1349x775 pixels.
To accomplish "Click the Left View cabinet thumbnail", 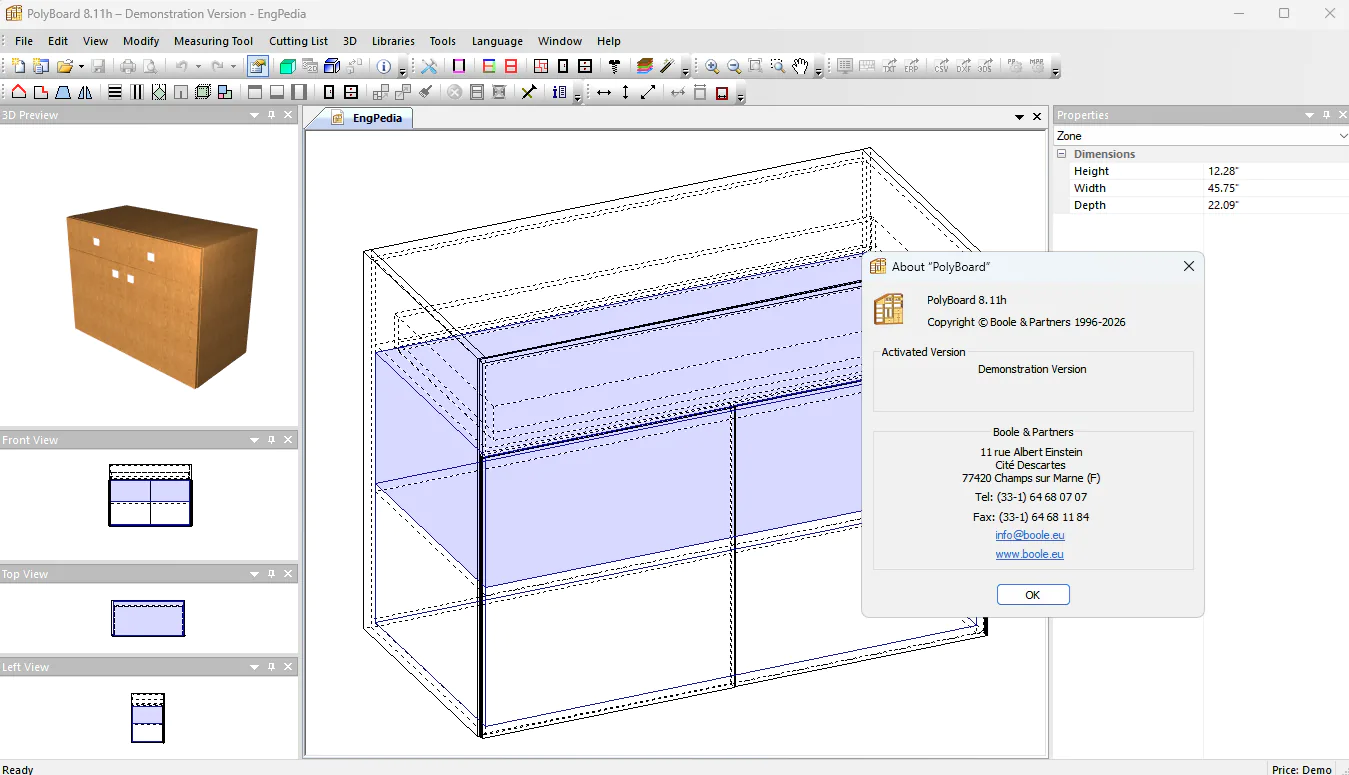I will click(x=148, y=718).
